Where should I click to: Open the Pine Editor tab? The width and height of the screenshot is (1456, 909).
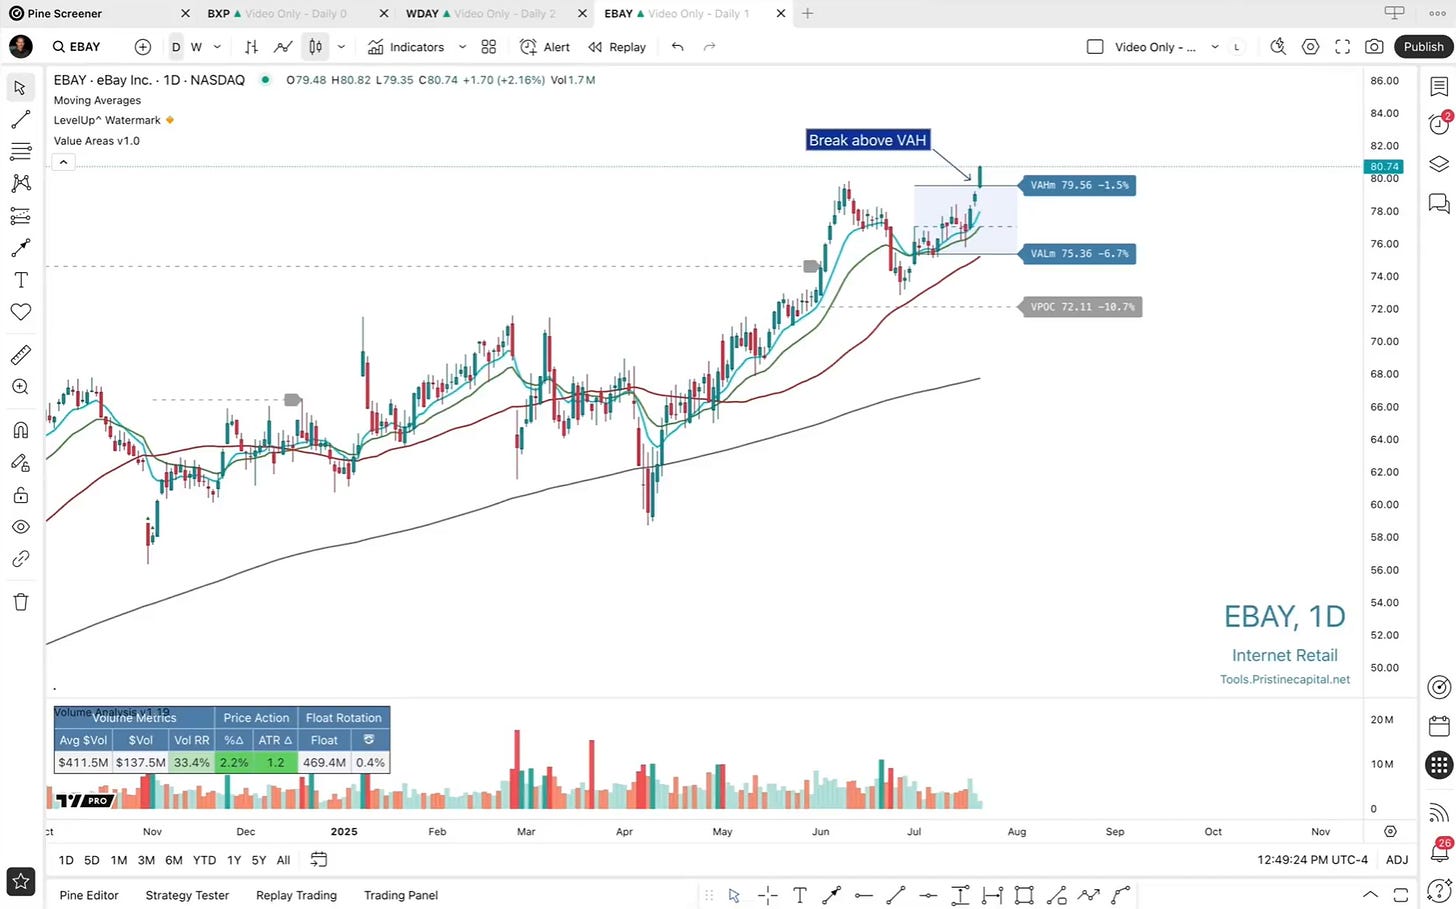point(89,895)
